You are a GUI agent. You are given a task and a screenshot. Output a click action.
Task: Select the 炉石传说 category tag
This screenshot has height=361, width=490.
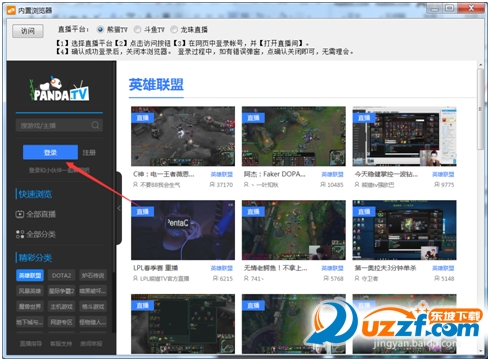[x=93, y=275]
